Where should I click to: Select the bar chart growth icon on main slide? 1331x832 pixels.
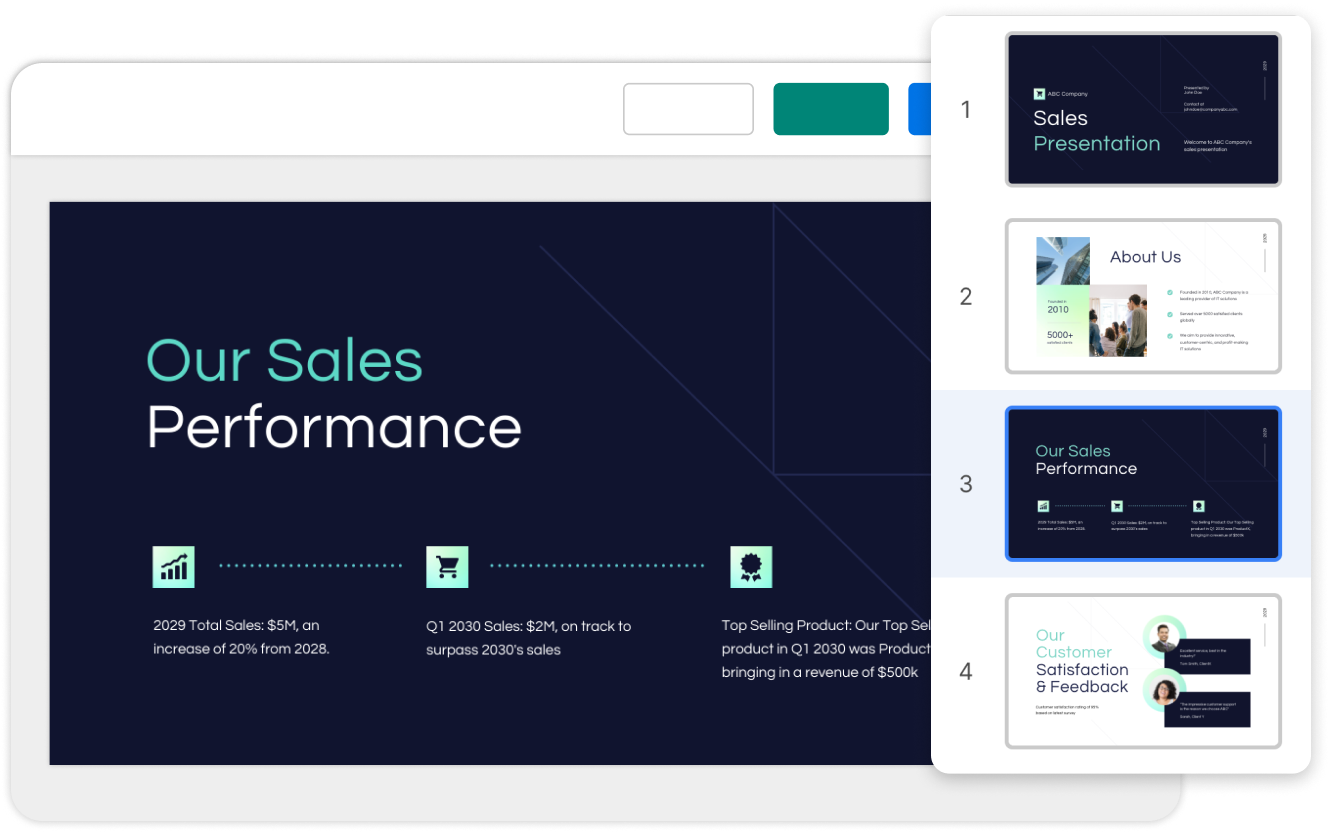[x=173, y=566]
